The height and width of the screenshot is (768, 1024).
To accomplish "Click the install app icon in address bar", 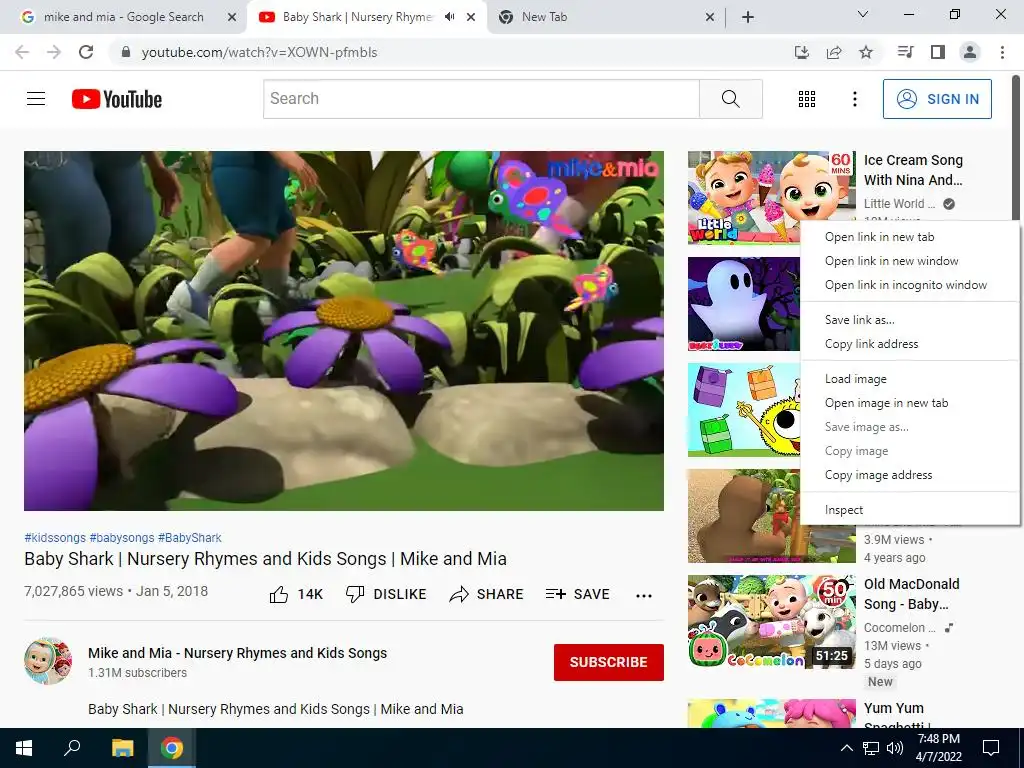I will pyautogui.click(x=802, y=52).
